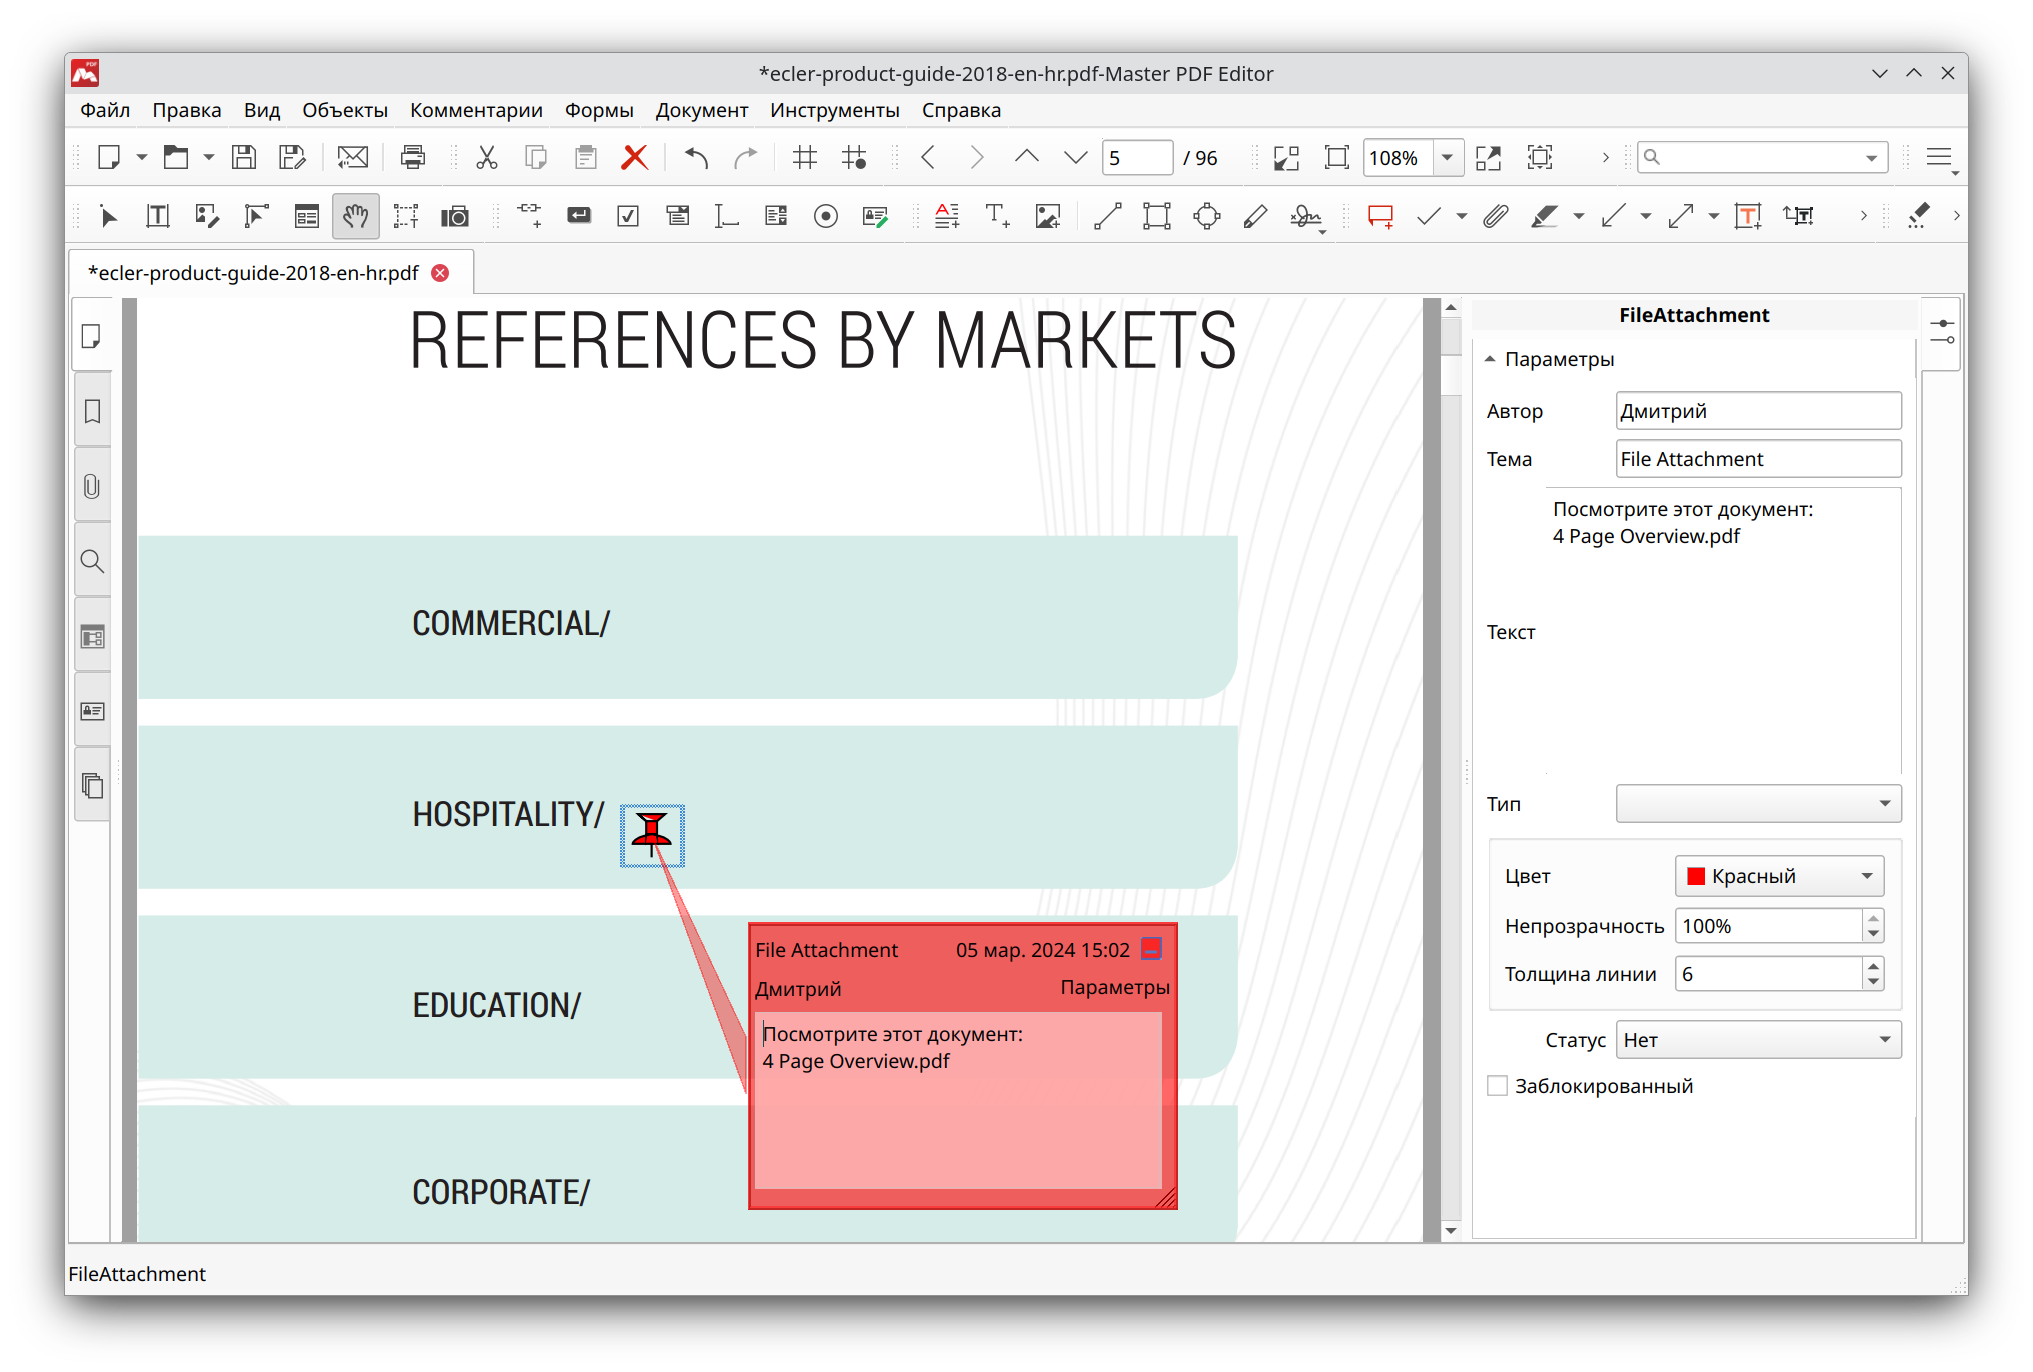
Task: Select the Line drawing tool
Action: point(1107,216)
